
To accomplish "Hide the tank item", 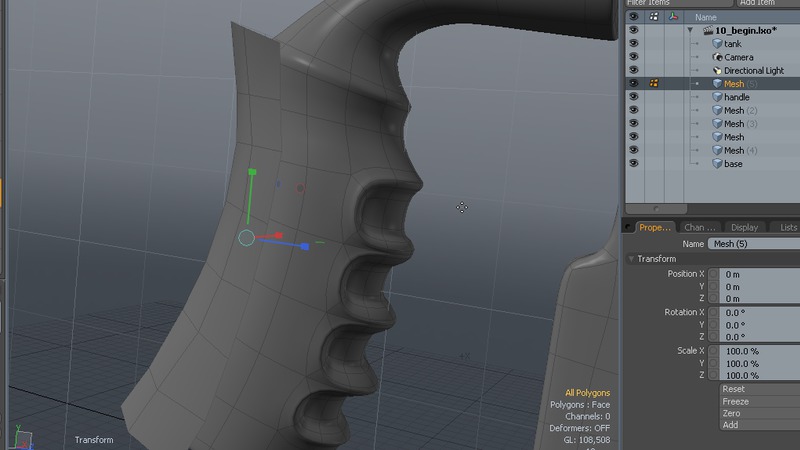I will (634, 43).
